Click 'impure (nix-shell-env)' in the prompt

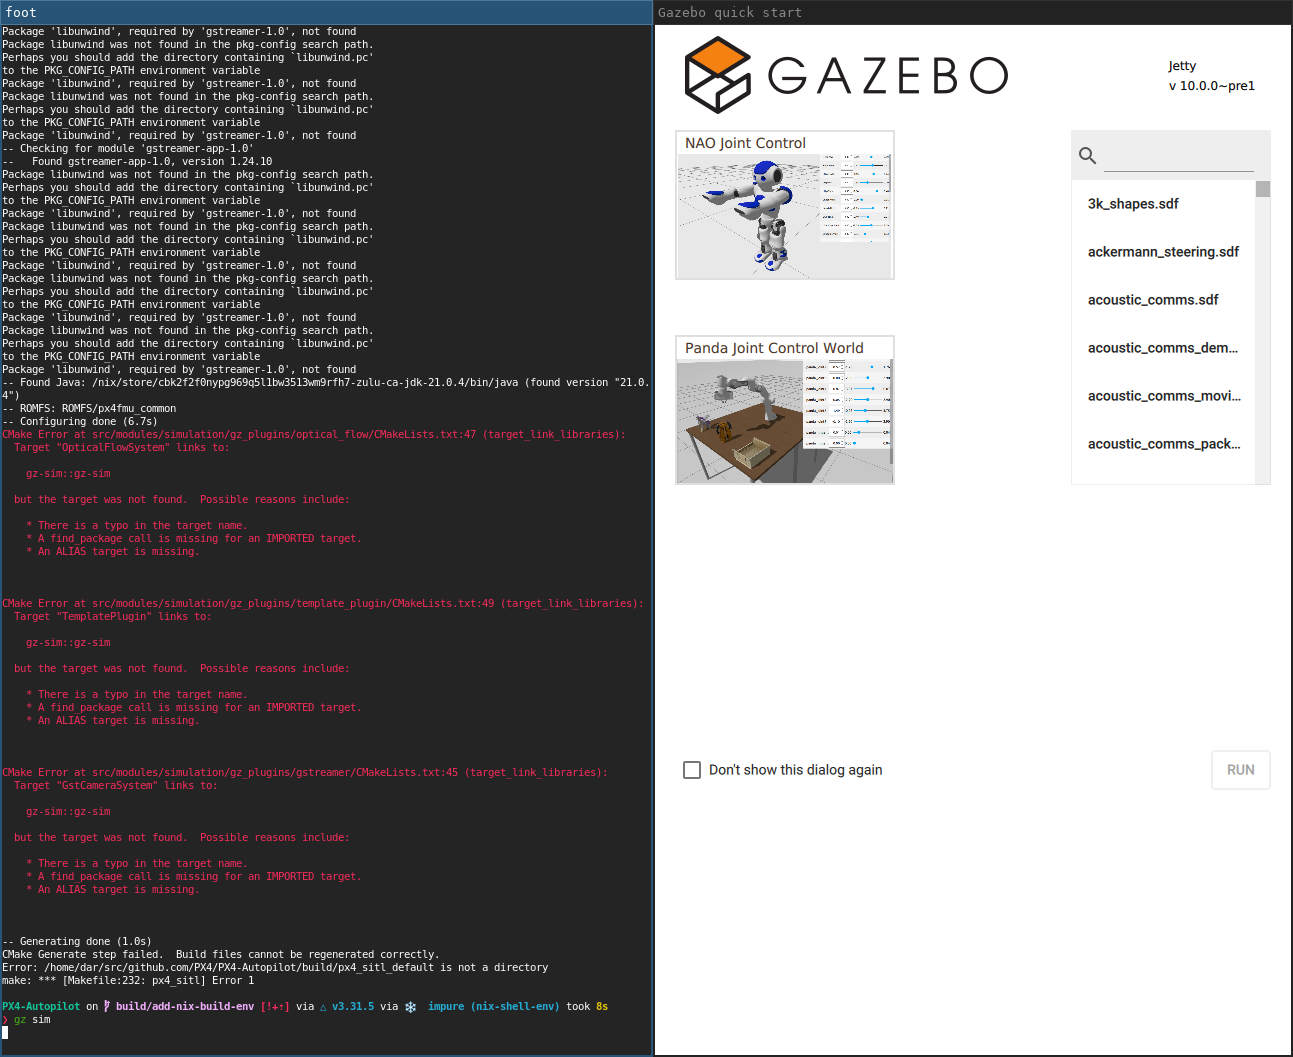[493, 1007]
